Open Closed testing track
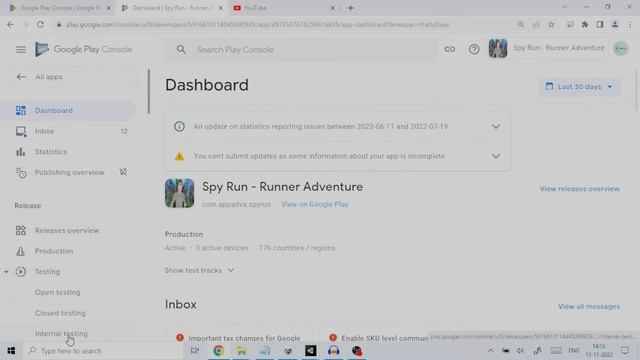The image size is (640, 360). tap(60, 313)
